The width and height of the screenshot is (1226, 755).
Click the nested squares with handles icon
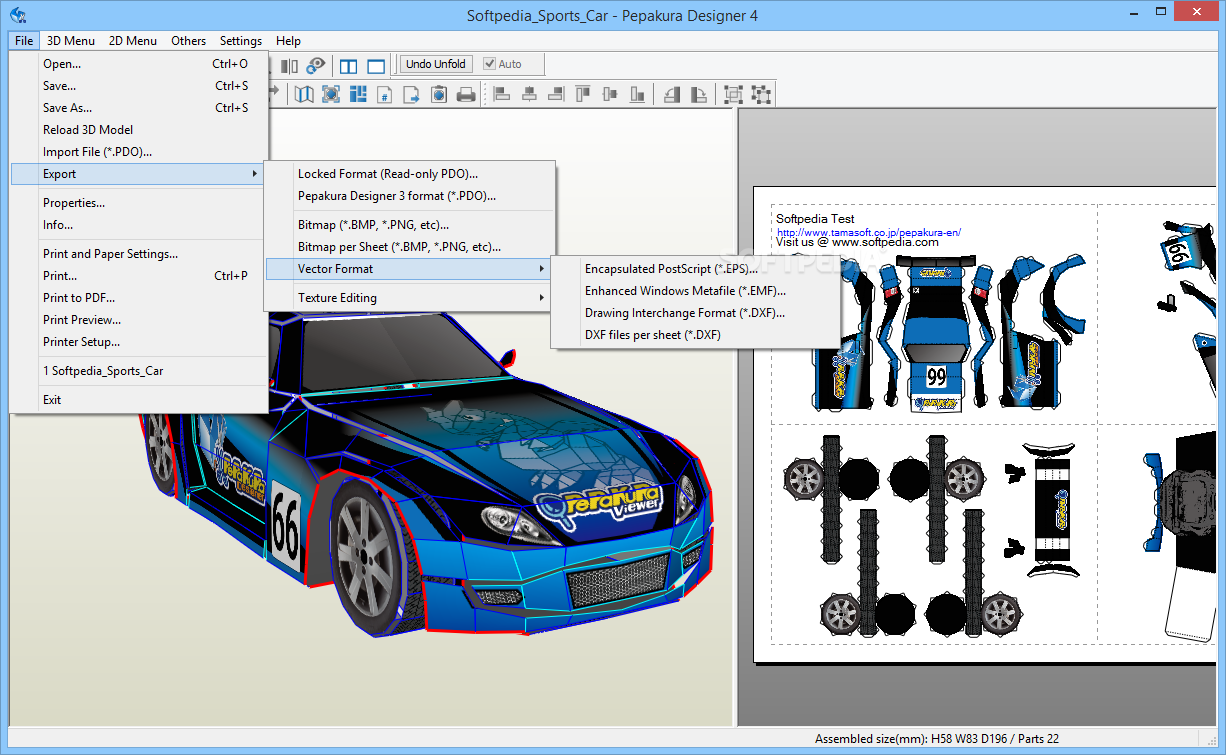click(734, 94)
